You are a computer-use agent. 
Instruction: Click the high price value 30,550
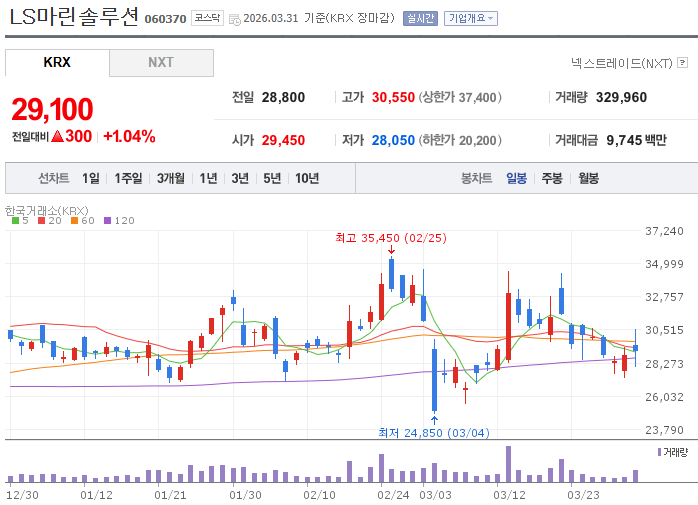coord(393,97)
